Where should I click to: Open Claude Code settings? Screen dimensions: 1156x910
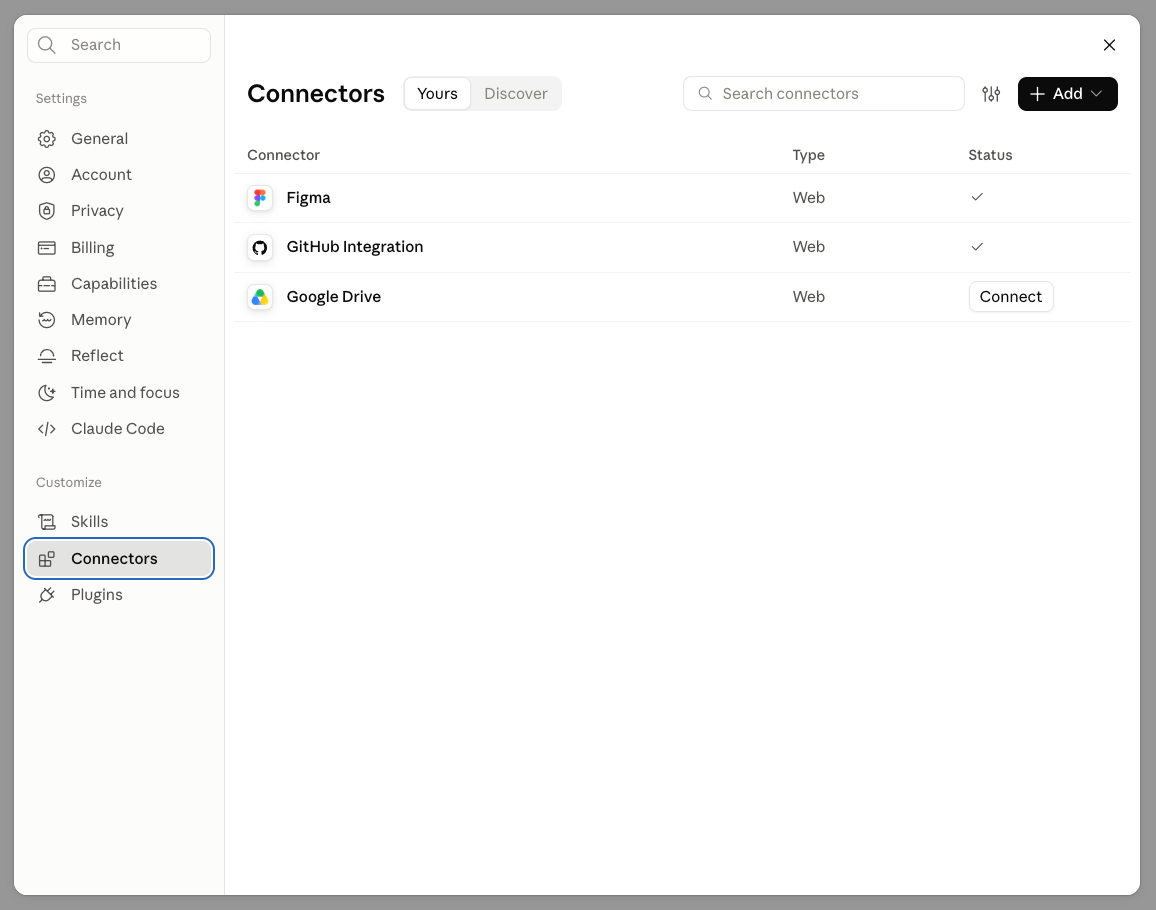point(119,428)
